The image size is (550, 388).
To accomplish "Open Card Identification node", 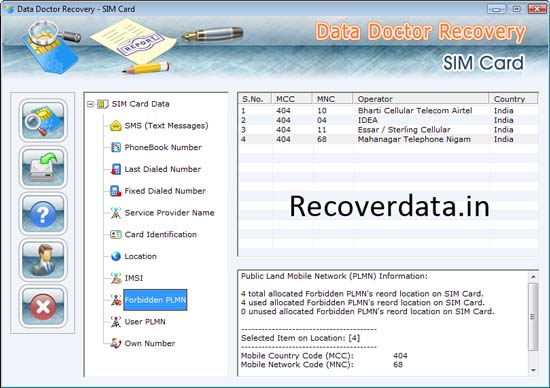I will [161, 234].
